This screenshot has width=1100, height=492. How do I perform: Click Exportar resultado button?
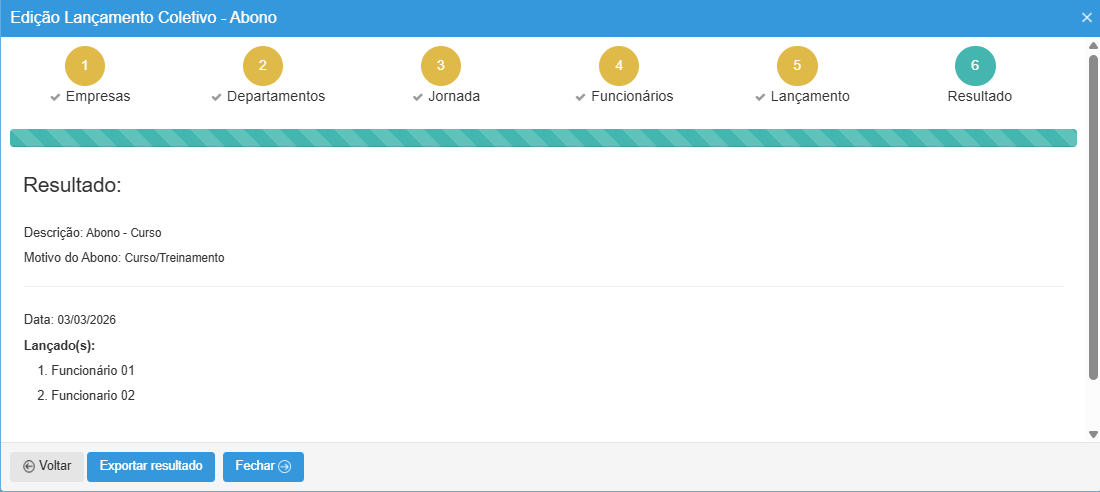151,466
